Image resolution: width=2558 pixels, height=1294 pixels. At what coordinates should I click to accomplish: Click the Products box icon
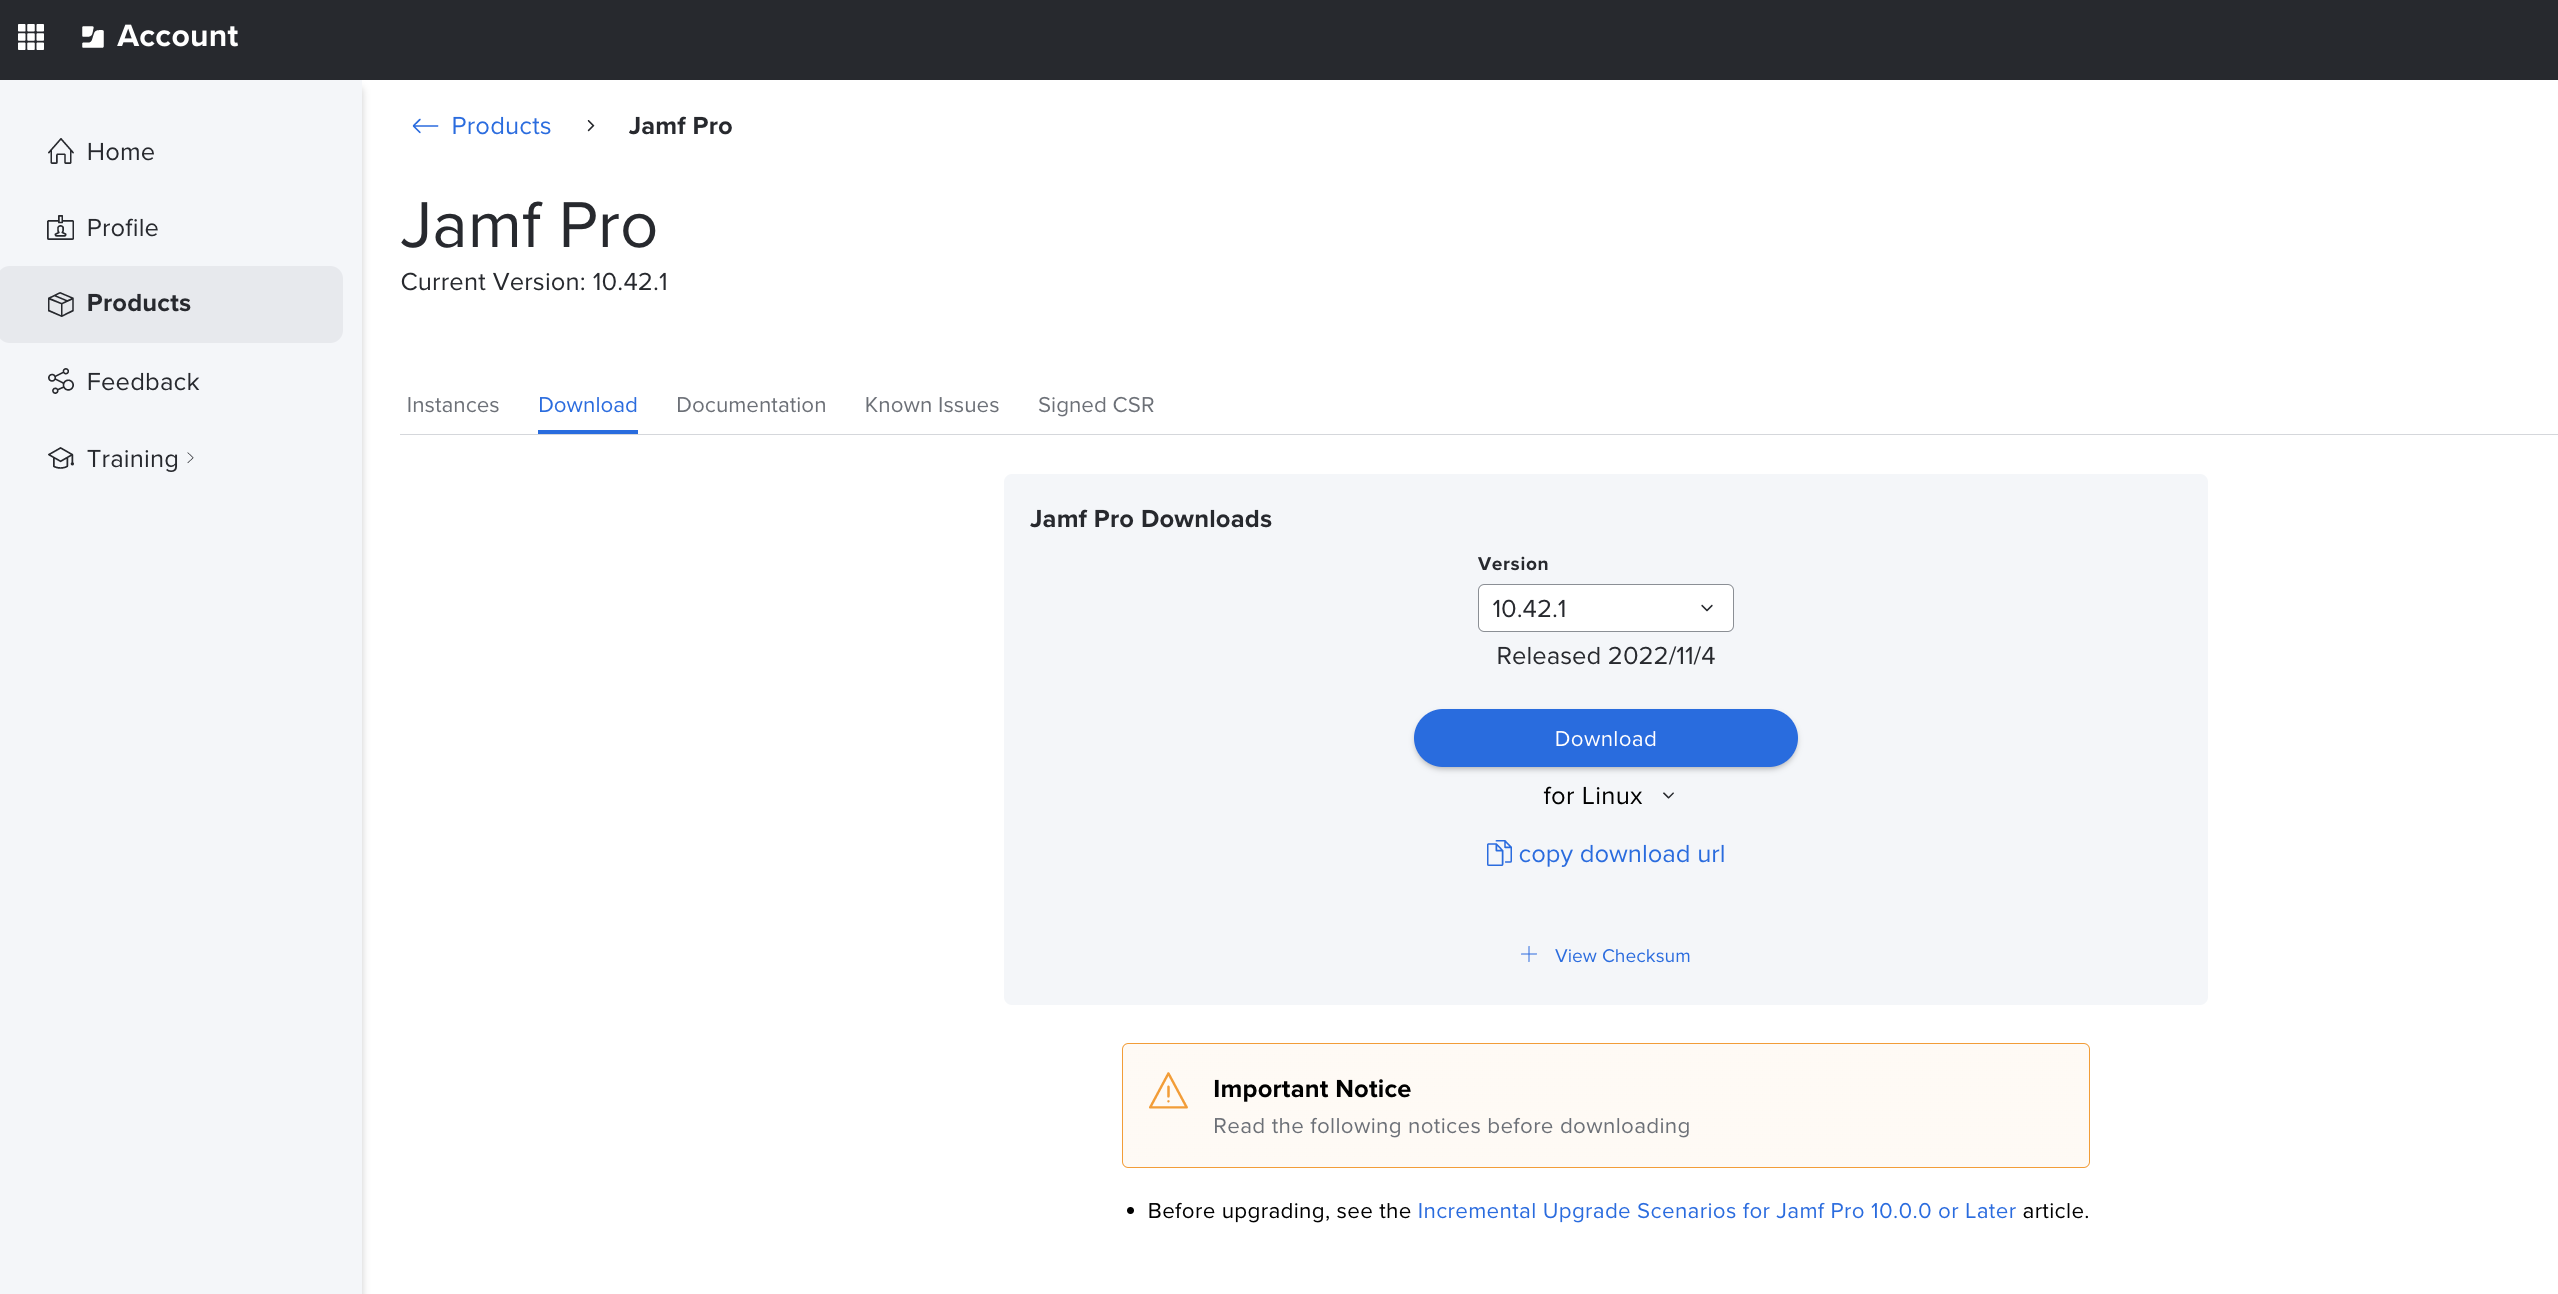61,304
